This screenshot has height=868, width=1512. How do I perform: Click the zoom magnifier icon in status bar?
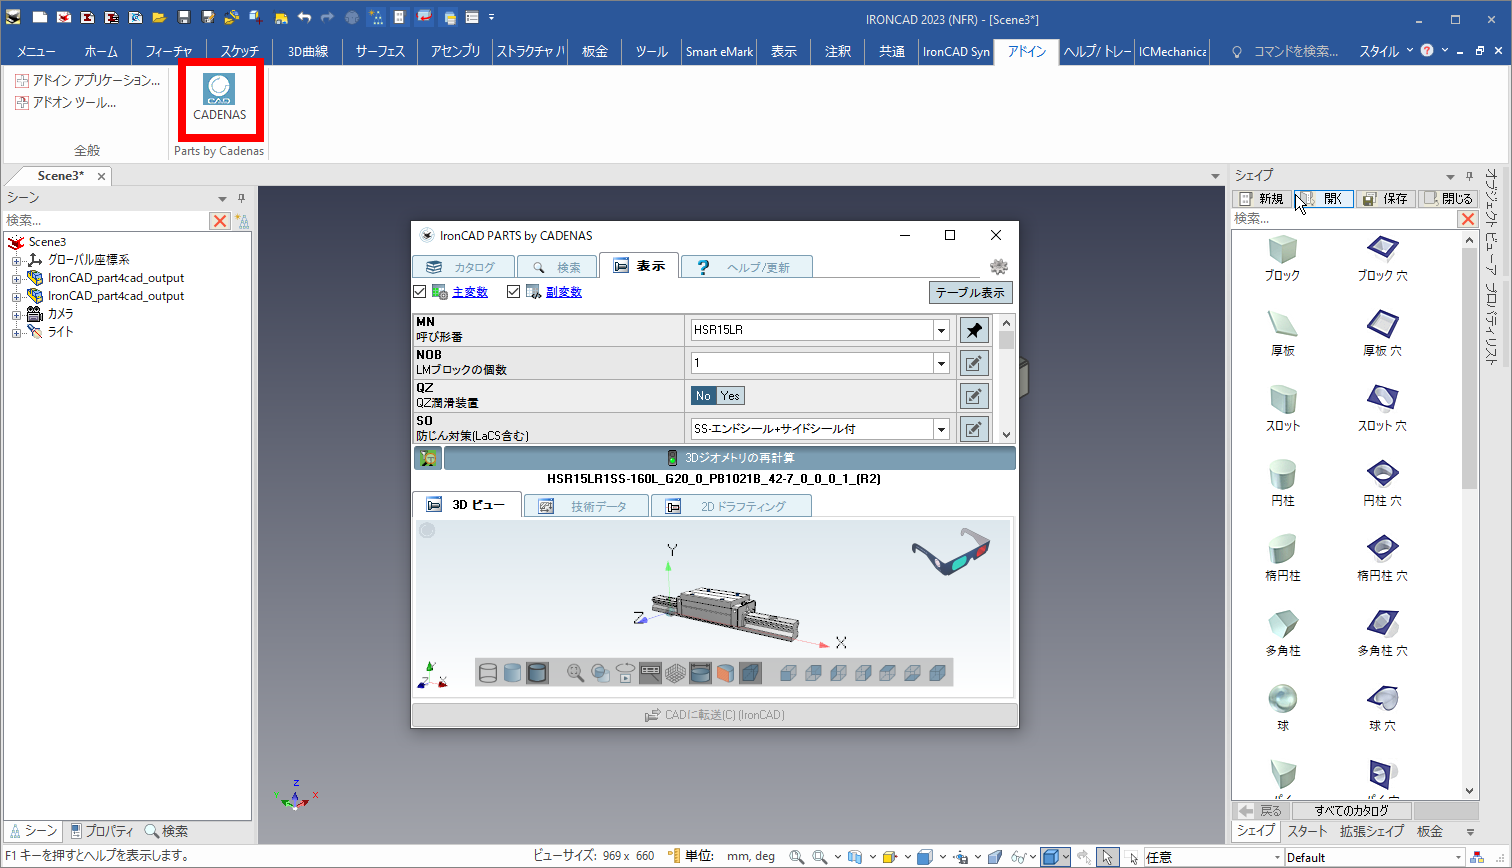[x=796, y=857]
